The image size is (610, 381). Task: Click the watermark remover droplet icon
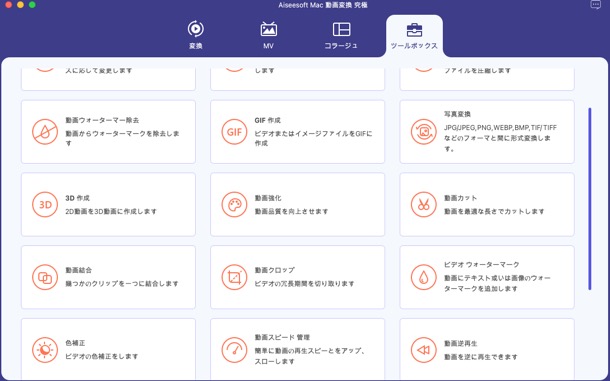pos(45,132)
